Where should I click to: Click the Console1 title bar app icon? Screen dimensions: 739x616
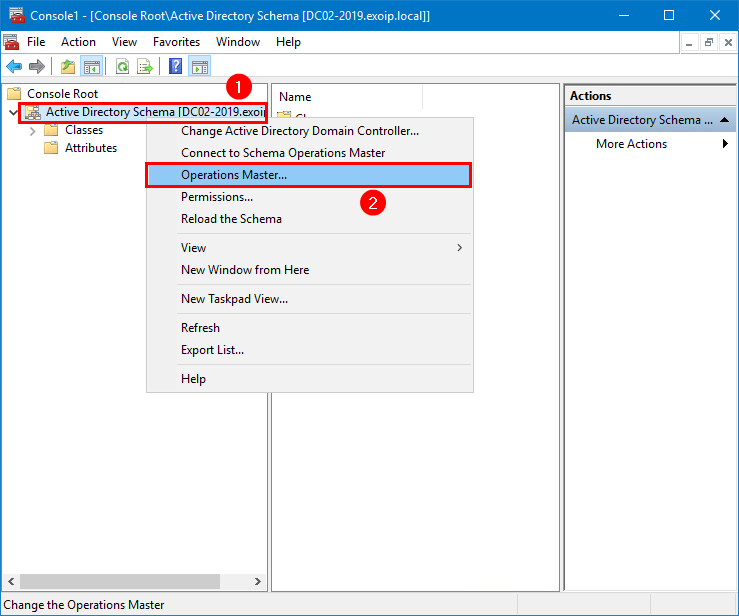(17, 15)
